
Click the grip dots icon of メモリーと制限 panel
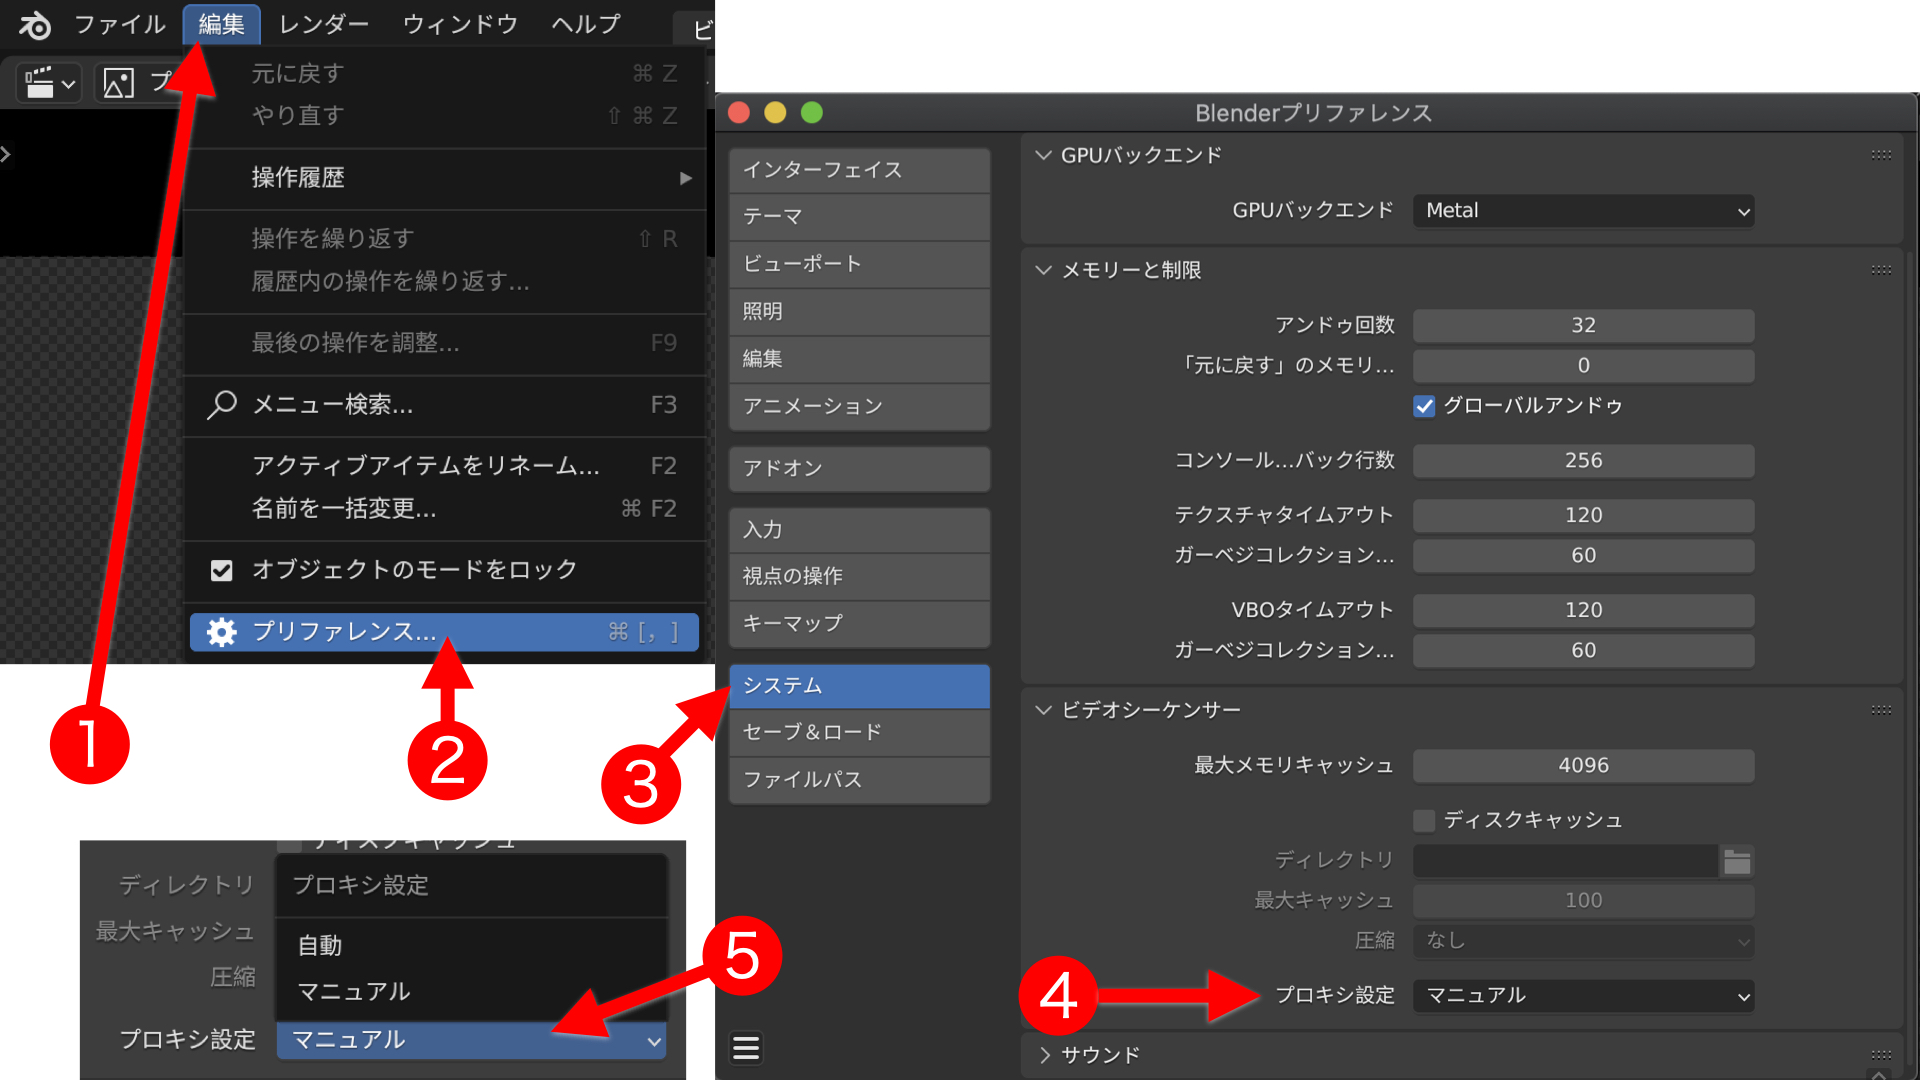[1881, 270]
